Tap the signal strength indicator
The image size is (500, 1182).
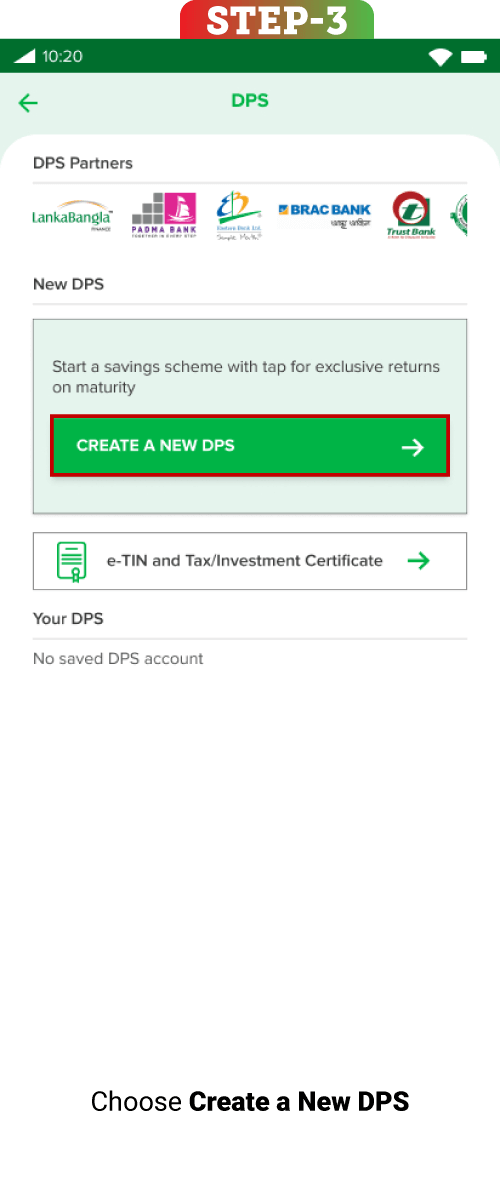pyautogui.click(x=25, y=57)
